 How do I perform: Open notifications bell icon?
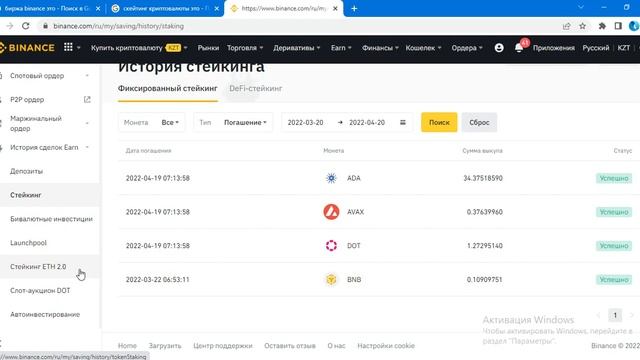tap(519, 48)
